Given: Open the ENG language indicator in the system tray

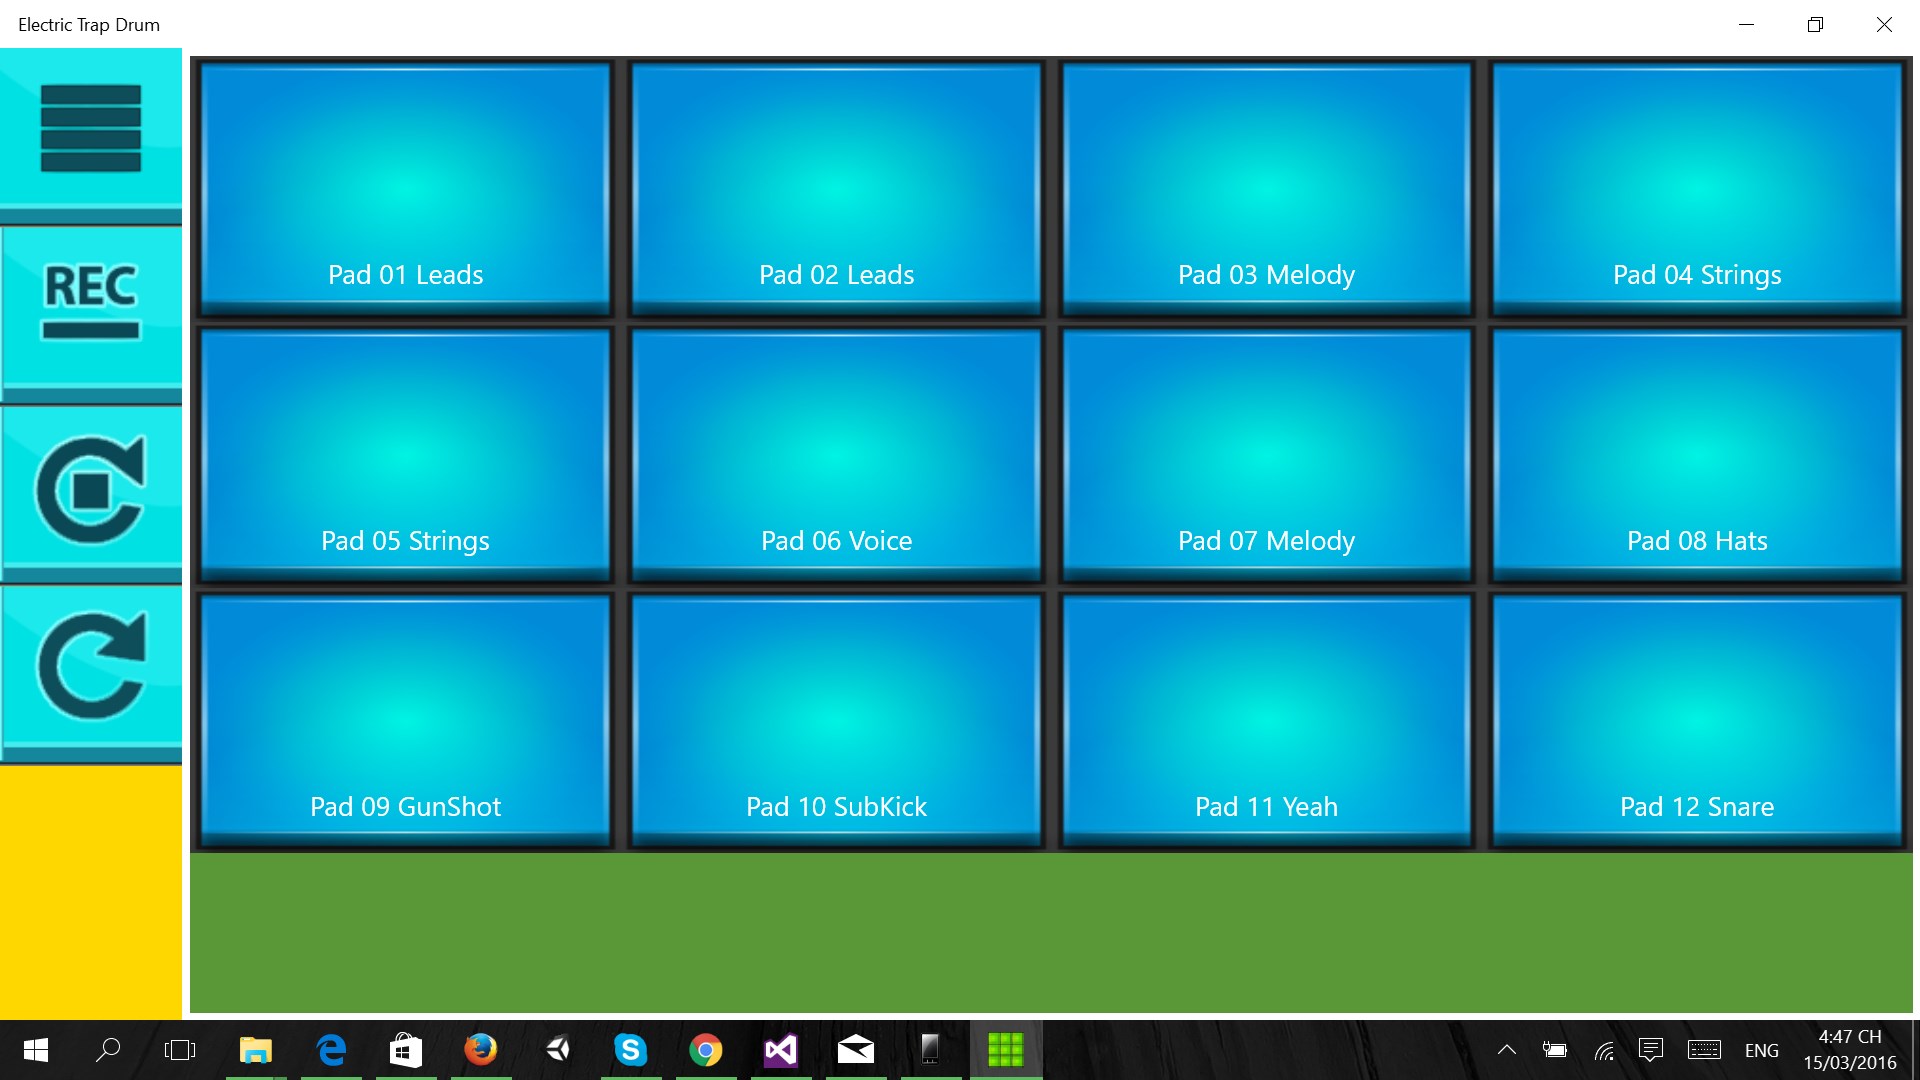Looking at the screenshot, I should point(1761,1050).
